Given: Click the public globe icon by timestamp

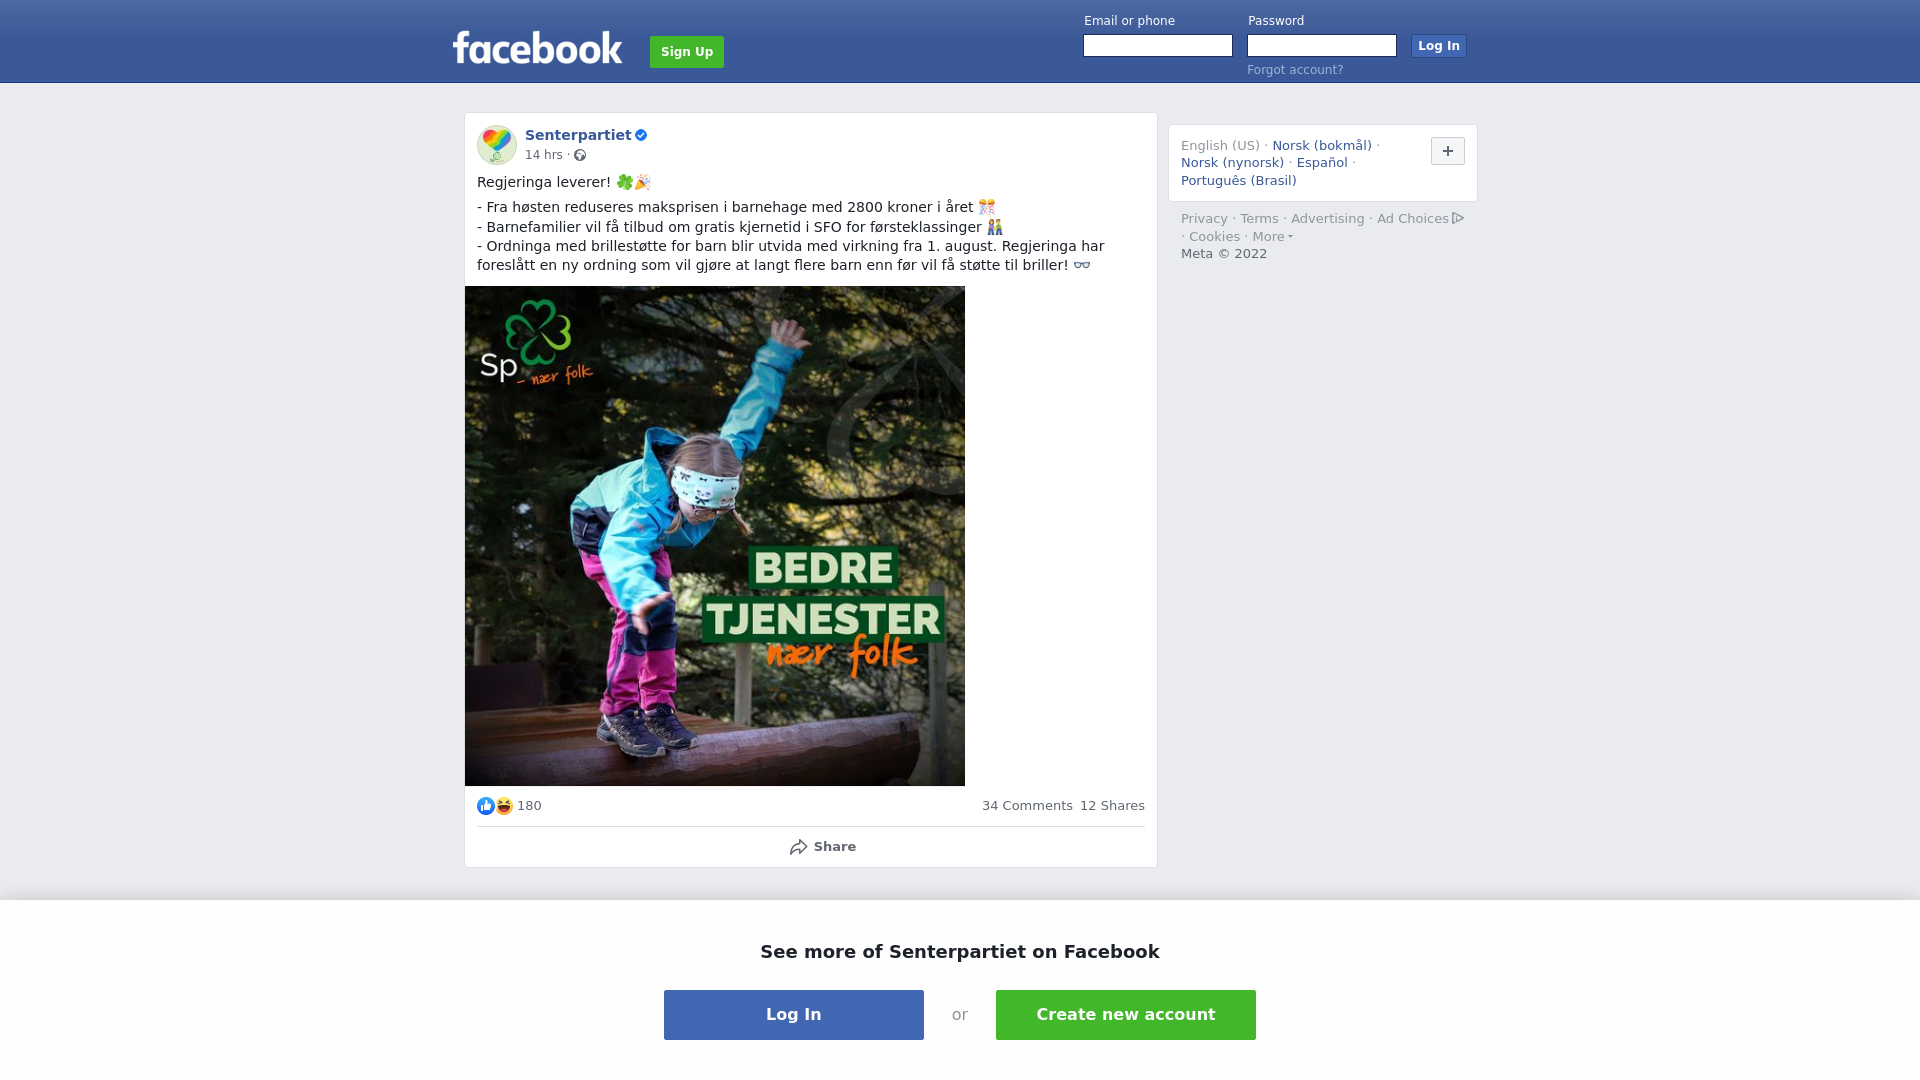Looking at the screenshot, I should point(580,155).
